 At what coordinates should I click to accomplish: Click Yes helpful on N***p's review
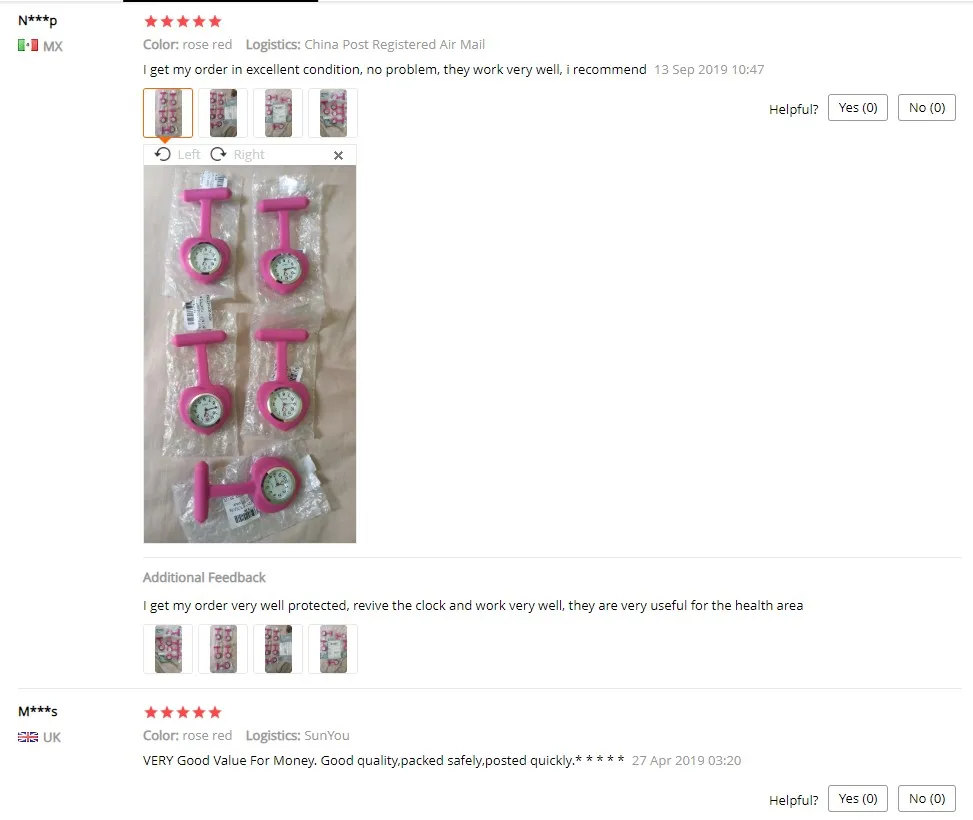click(x=858, y=108)
